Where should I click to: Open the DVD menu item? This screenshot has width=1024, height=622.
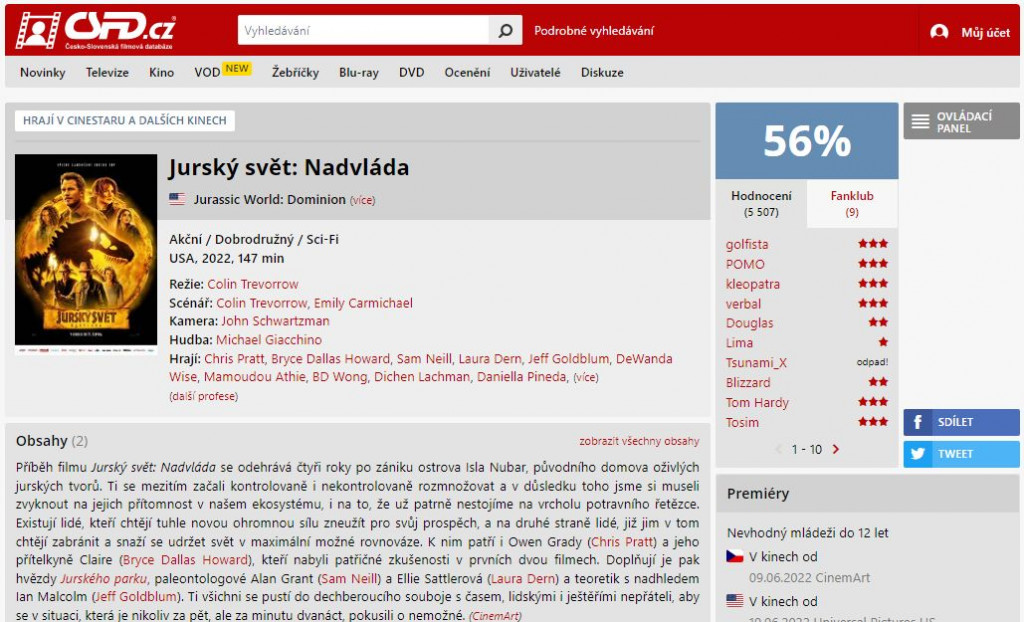click(411, 73)
